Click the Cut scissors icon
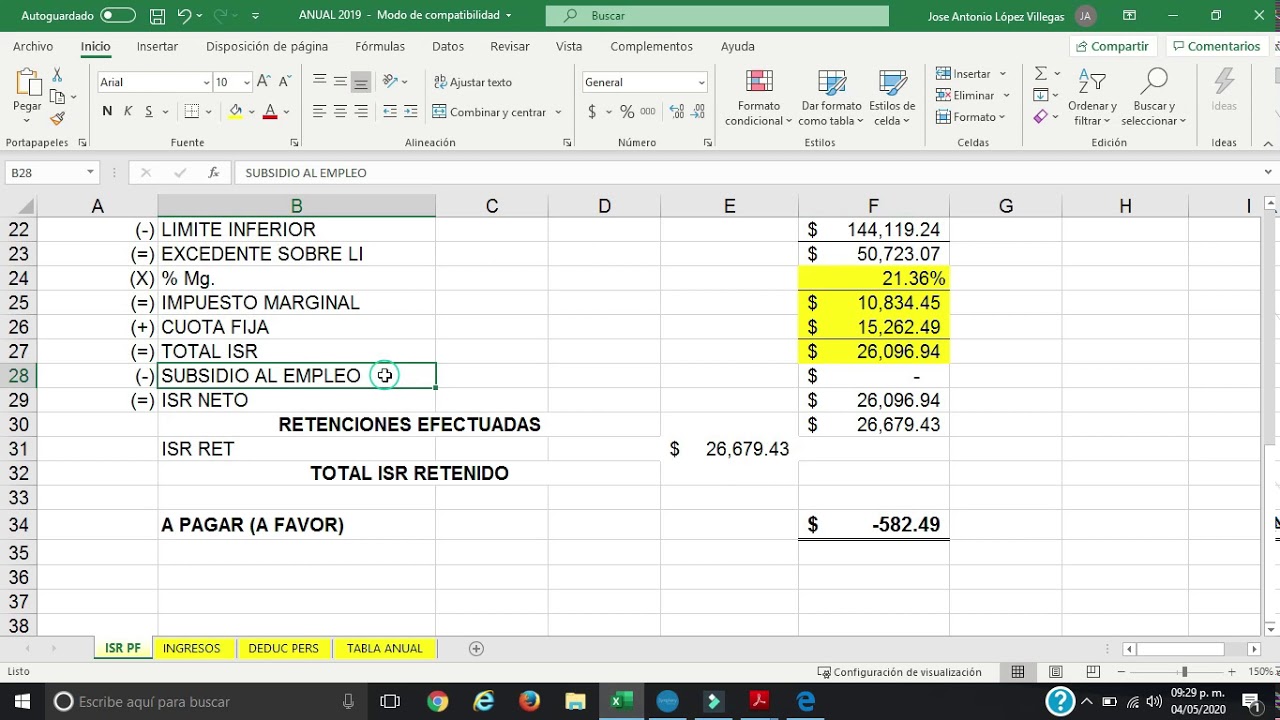The image size is (1280, 720). pos(57,76)
